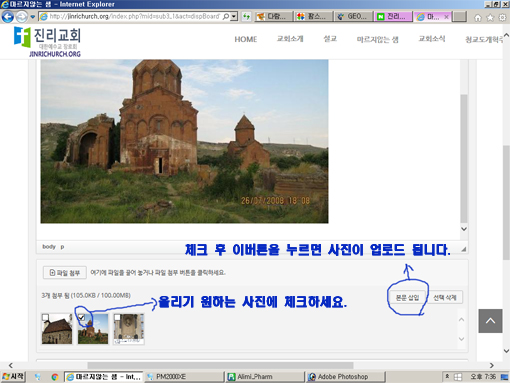Open recent pages dropdown next to Forward

point(32,16)
